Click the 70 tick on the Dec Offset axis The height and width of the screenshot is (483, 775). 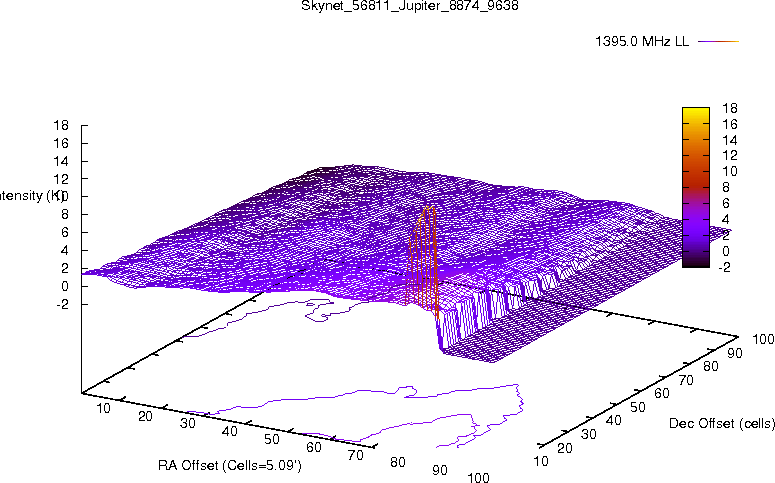[x=687, y=380]
